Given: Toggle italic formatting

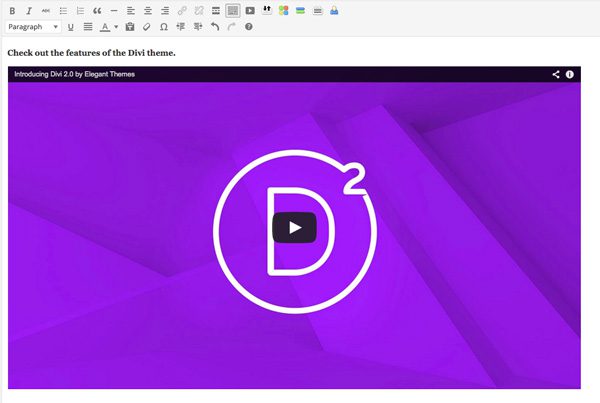Looking at the screenshot, I should 29,11.
